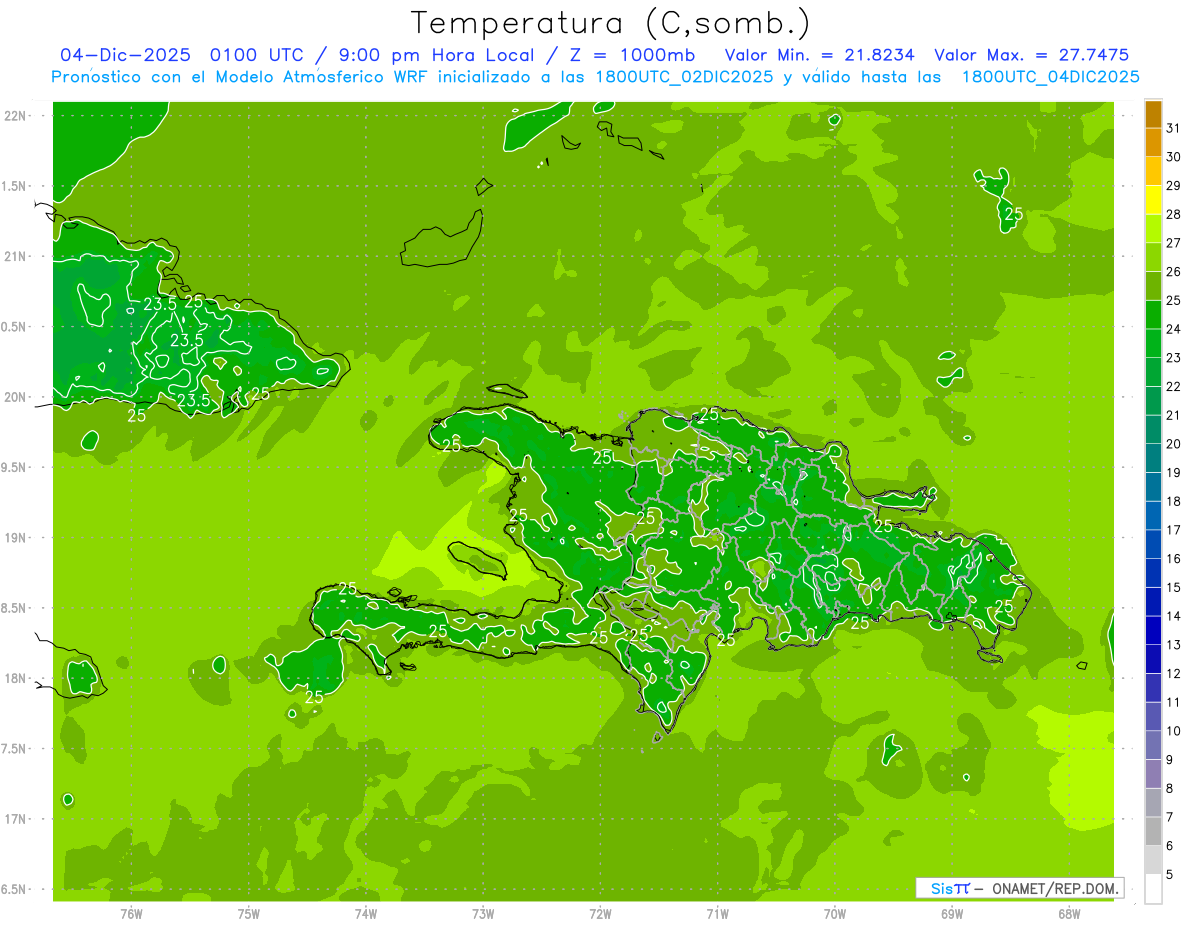Select the yellow swatch between 29 and 28
This screenshot has height=927, width=1200.
click(1153, 200)
